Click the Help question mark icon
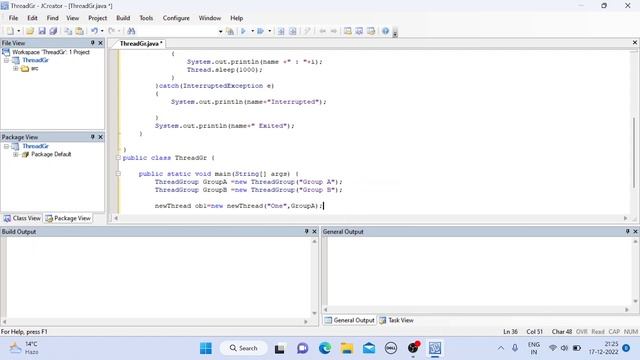The height and width of the screenshot is (360, 640). click(385, 31)
